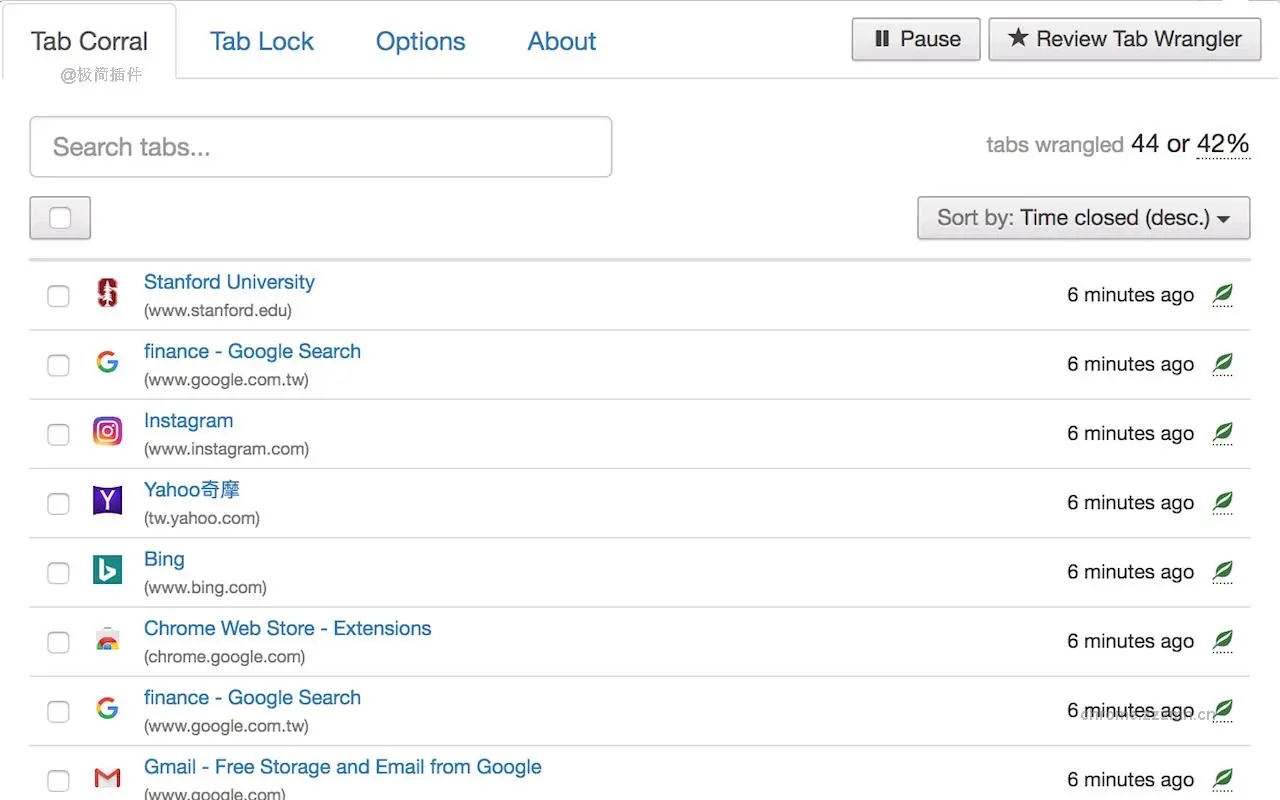Image resolution: width=1280 pixels, height=800 pixels.
Task: Toggle the select-all checkbox
Action: (60, 218)
